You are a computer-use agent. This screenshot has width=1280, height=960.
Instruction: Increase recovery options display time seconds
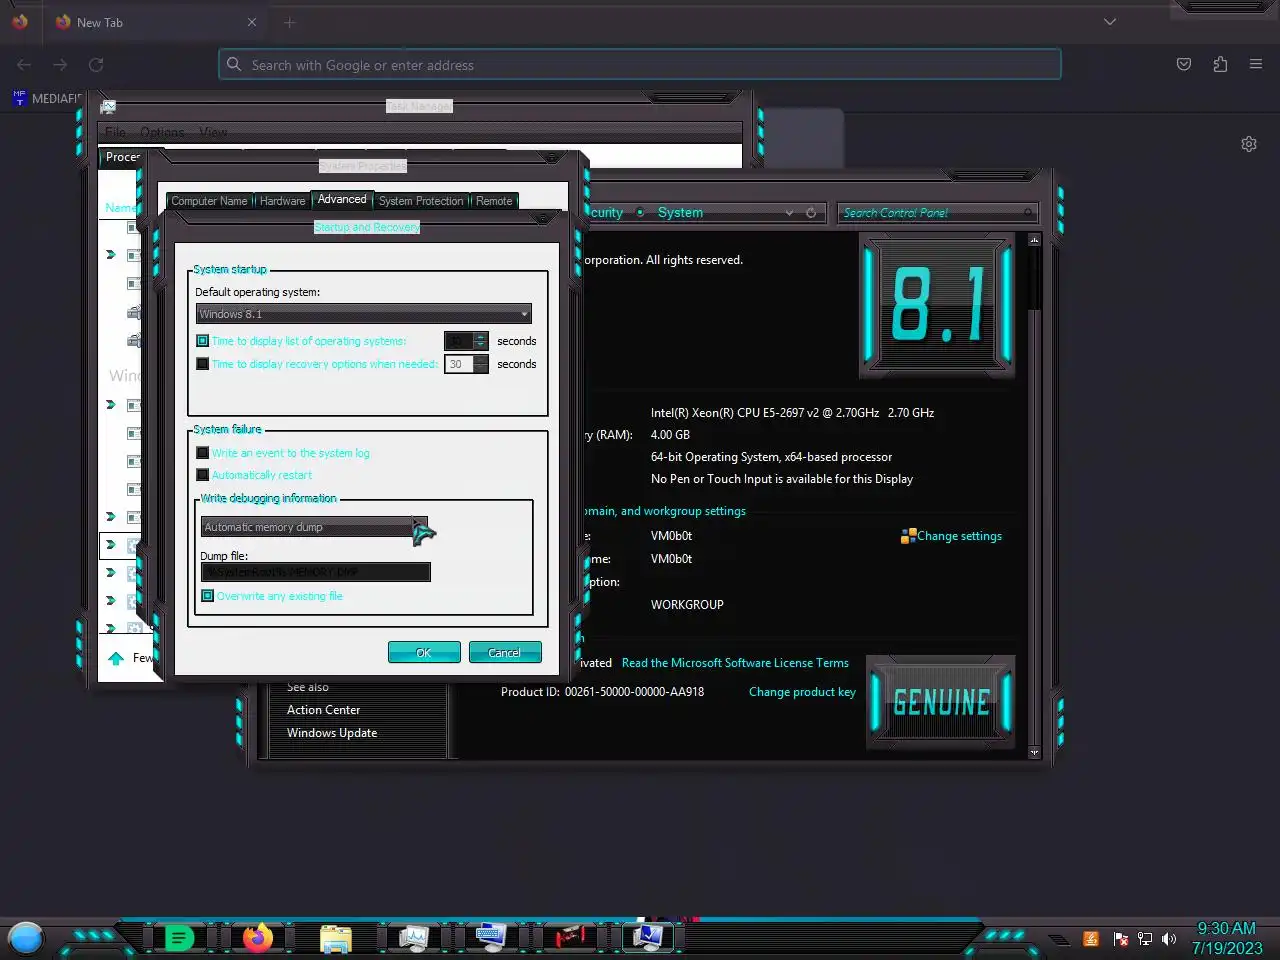coord(481,359)
